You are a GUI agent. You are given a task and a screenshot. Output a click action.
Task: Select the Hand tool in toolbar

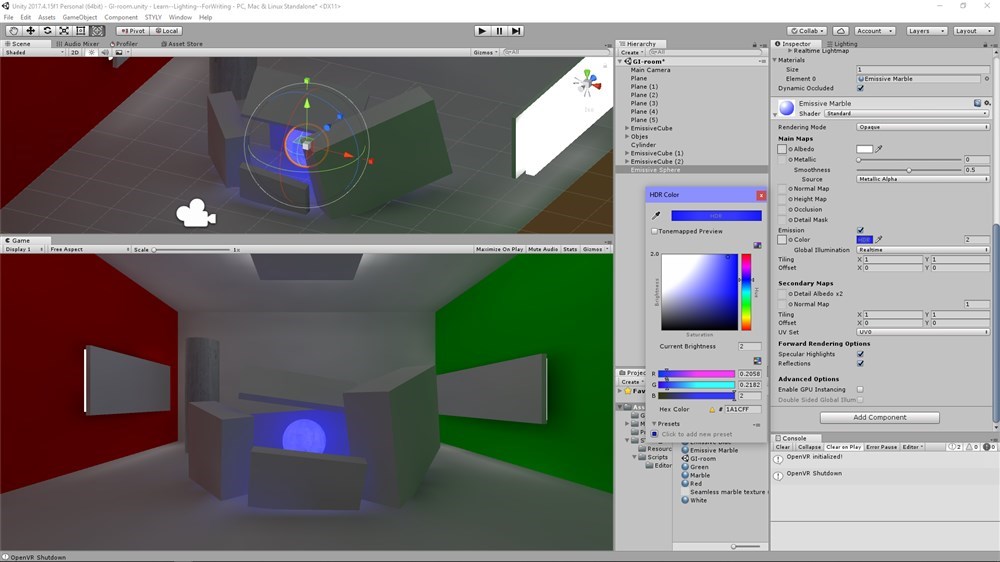pyautogui.click(x=13, y=31)
